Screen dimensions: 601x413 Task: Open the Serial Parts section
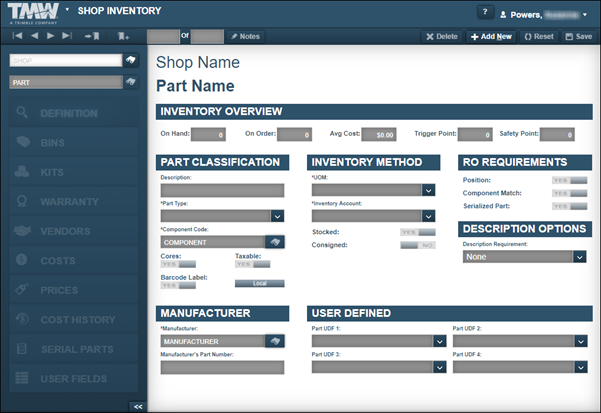[x=74, y=349]
